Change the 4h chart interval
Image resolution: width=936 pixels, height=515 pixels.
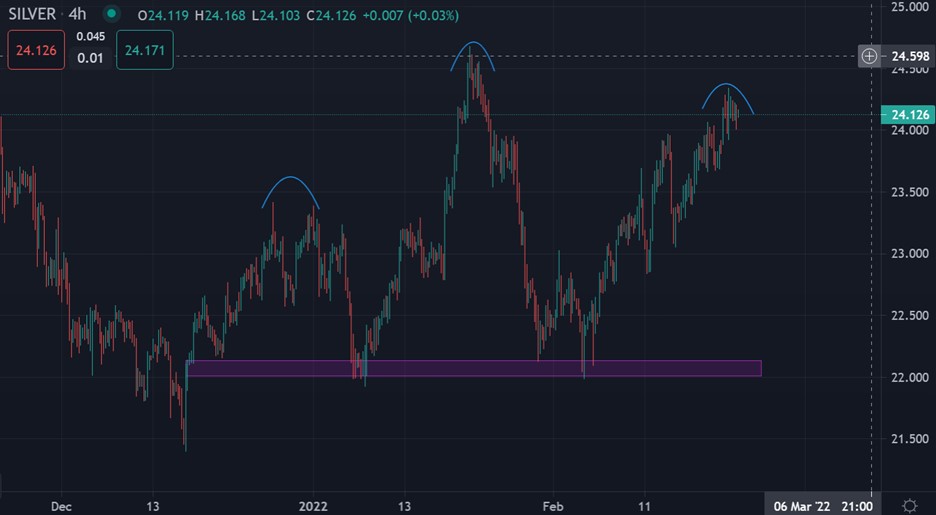[78, 14]
